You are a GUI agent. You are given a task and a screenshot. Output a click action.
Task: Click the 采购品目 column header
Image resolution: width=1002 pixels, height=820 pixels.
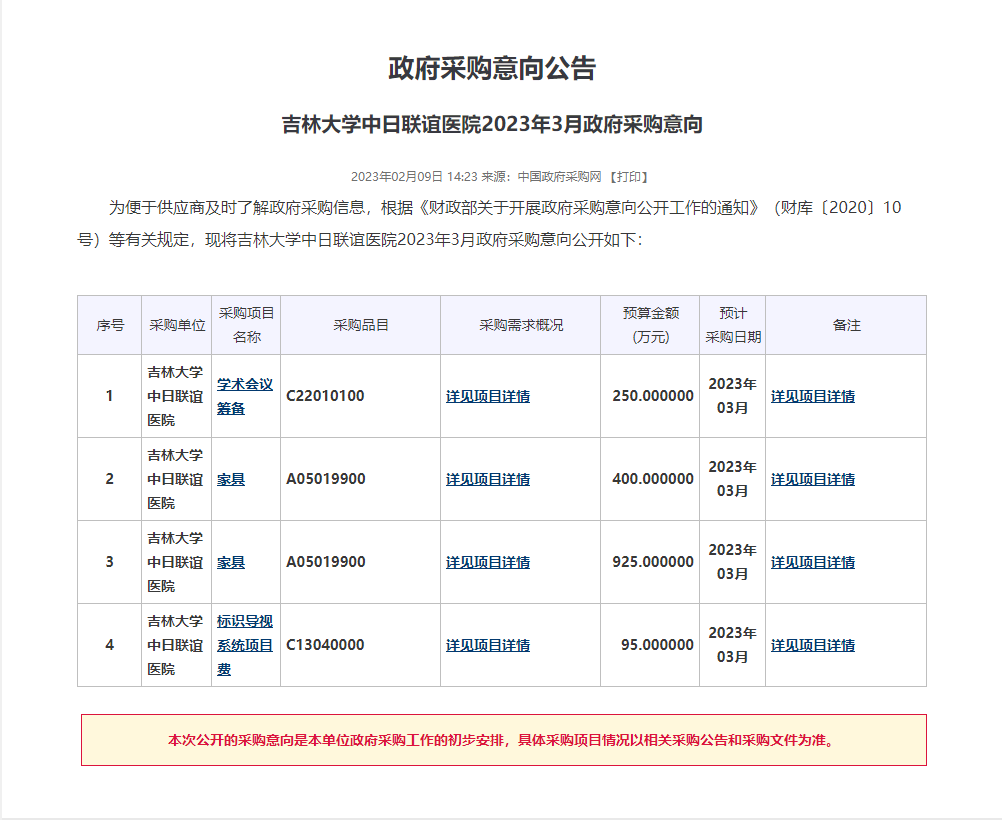[x=360, y=325]
